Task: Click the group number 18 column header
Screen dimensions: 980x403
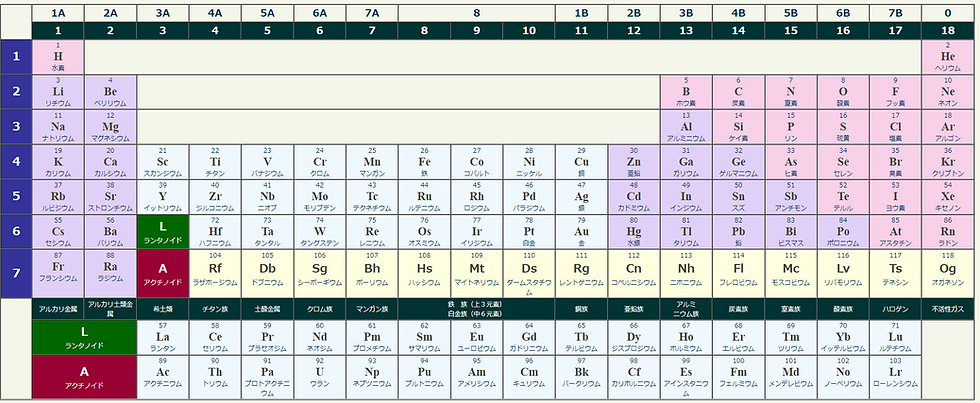Action: (948, 30)
